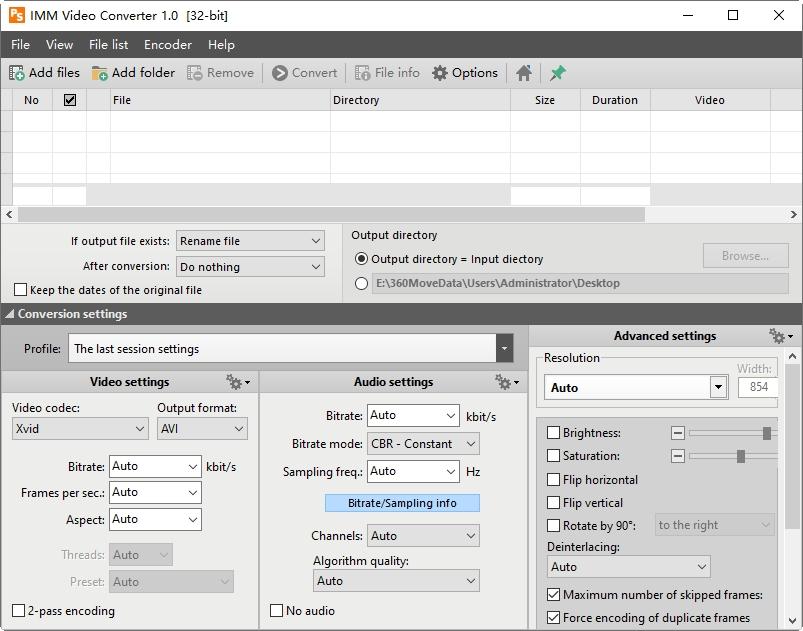The height and width of the screenshot is (631, 803).
Task: Click the Browse... button
Action: [x=746, y=256]
